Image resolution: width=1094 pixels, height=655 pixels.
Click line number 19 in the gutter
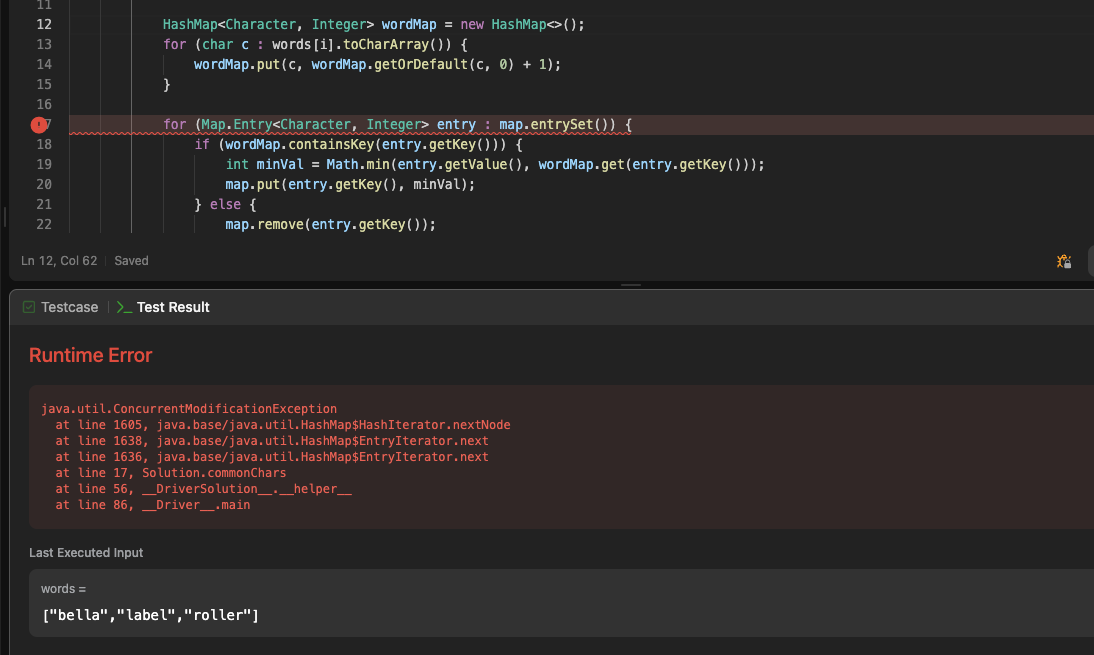[x=44, y=164]
